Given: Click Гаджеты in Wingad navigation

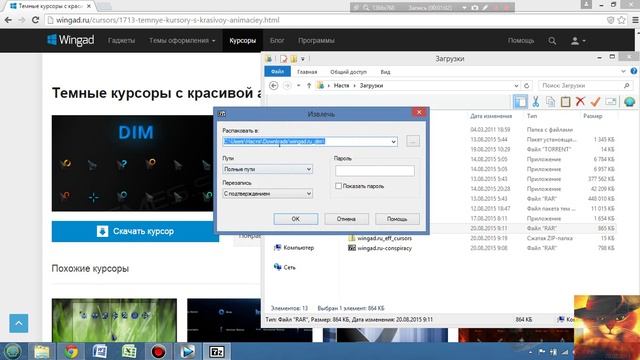Looking at the screenshot, I should (121, 40).
